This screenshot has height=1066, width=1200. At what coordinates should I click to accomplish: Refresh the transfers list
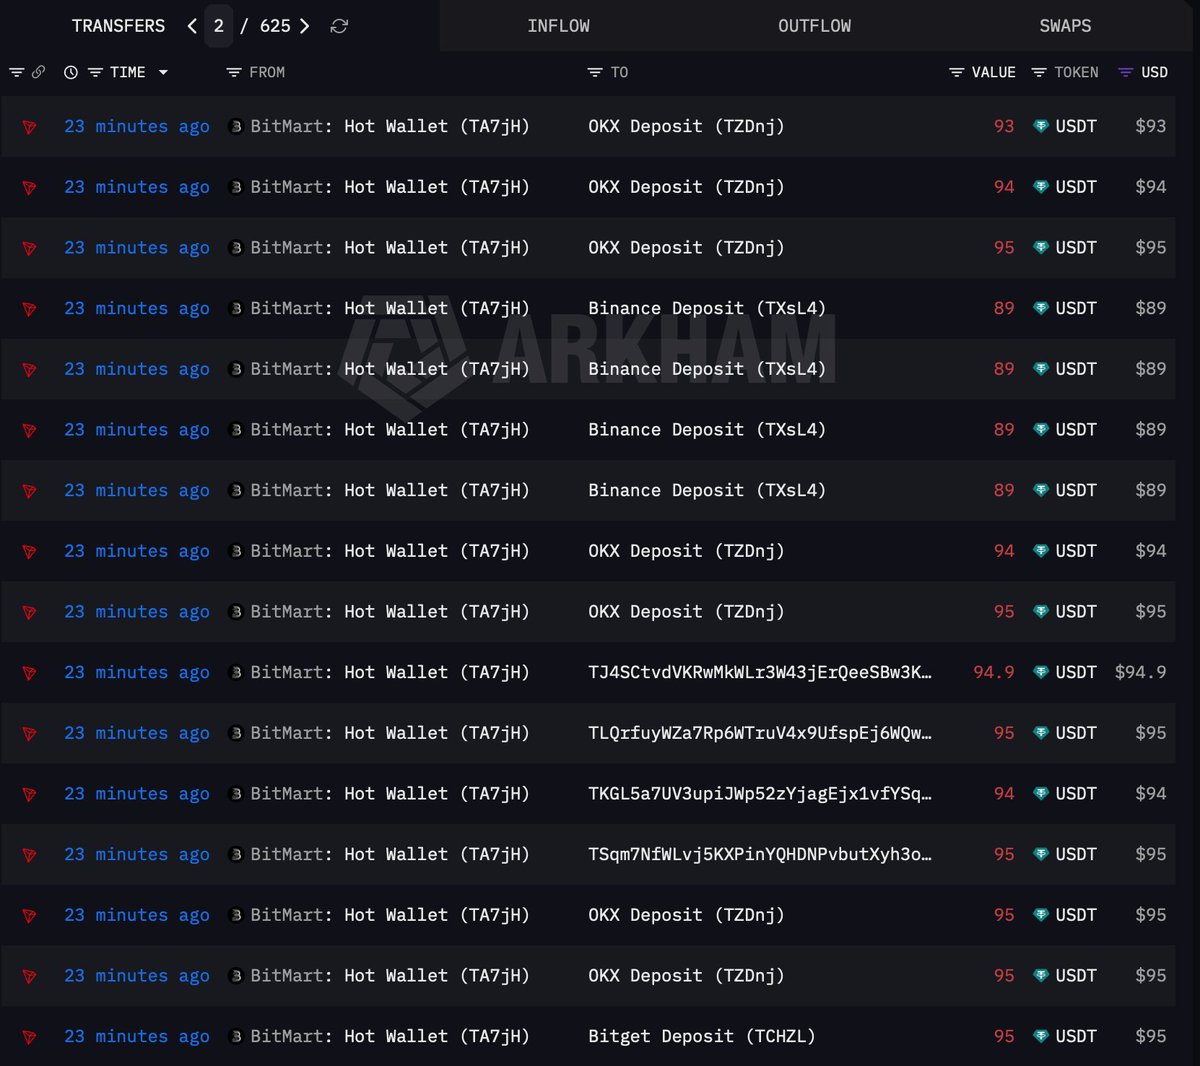(339, 26)
